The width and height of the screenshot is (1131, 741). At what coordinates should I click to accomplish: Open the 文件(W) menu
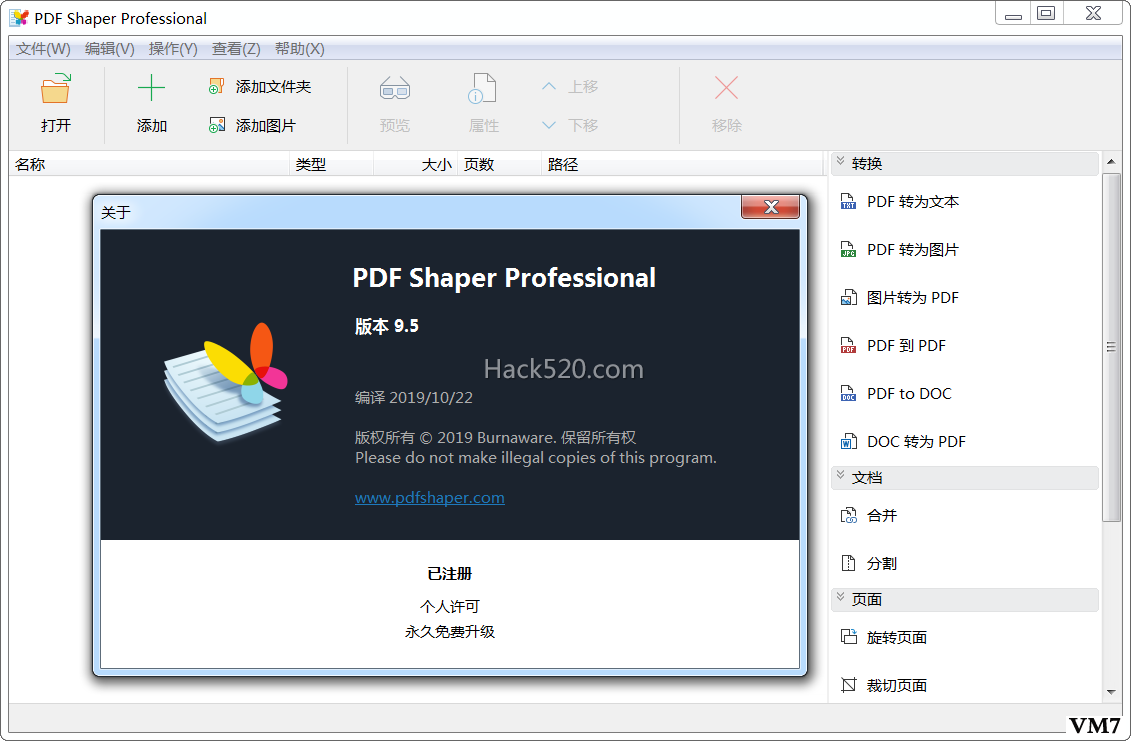click(x=43, y=48)
